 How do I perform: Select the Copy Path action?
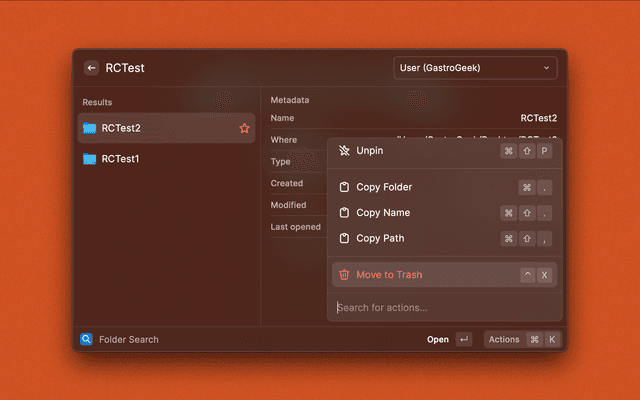pyautogui.click(x=380, y=239)
